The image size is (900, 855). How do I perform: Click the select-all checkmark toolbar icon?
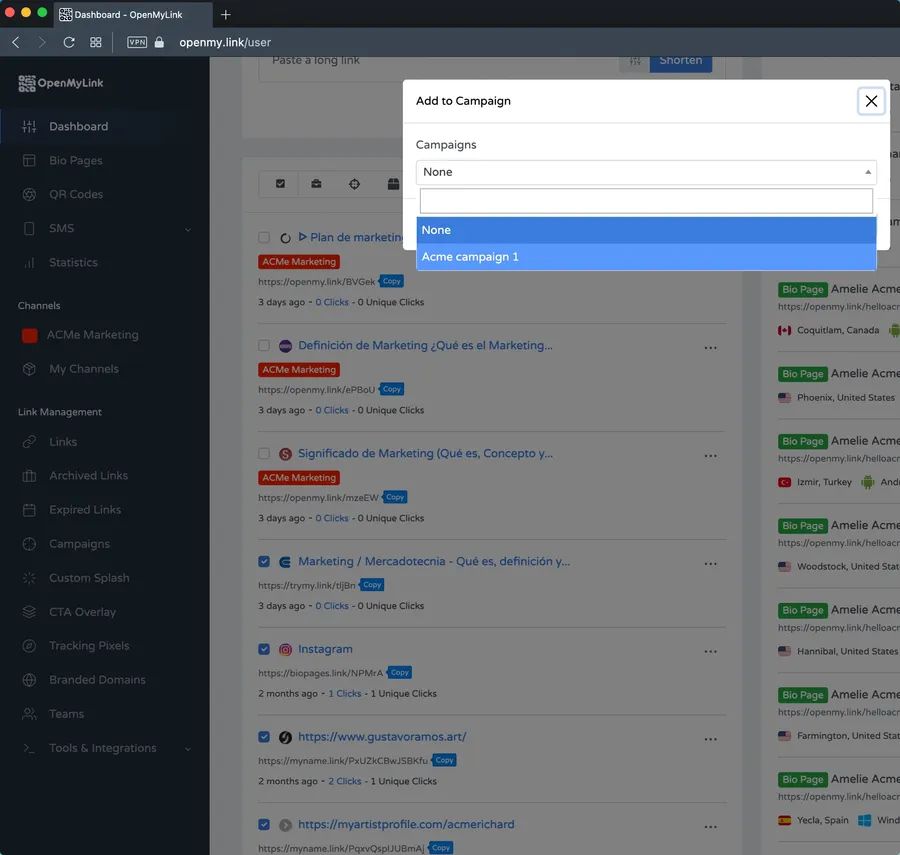click(280, 184)
